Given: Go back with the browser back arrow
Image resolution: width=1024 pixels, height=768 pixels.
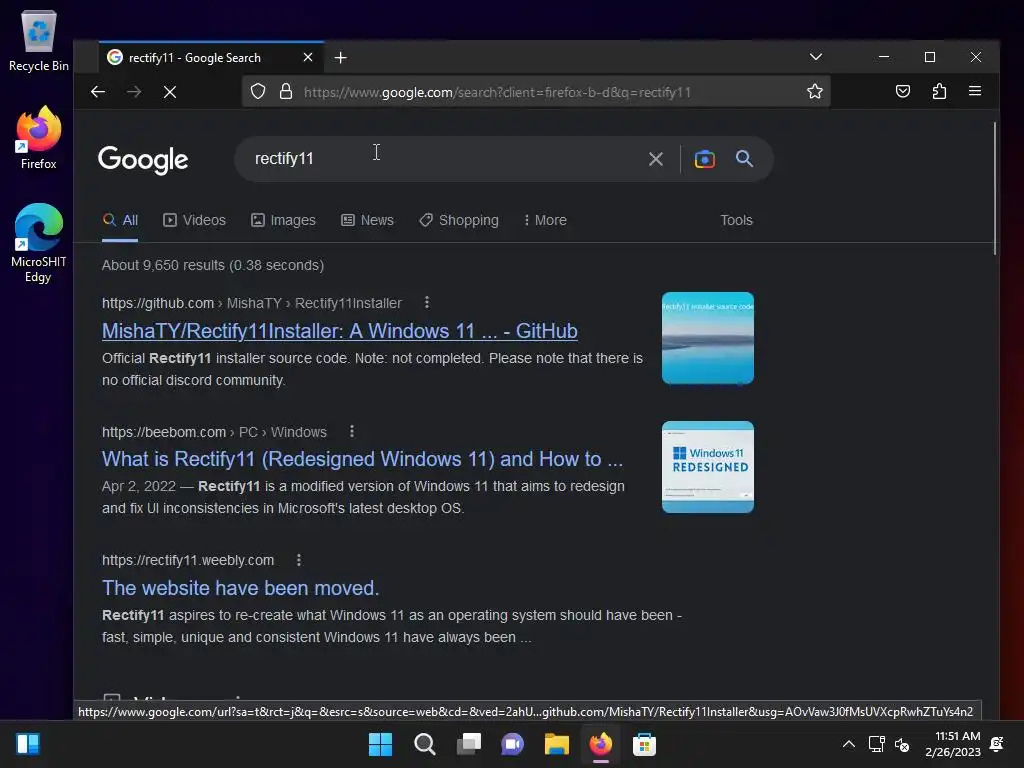Looking at the screenshot, I should [x=98, y=92].
